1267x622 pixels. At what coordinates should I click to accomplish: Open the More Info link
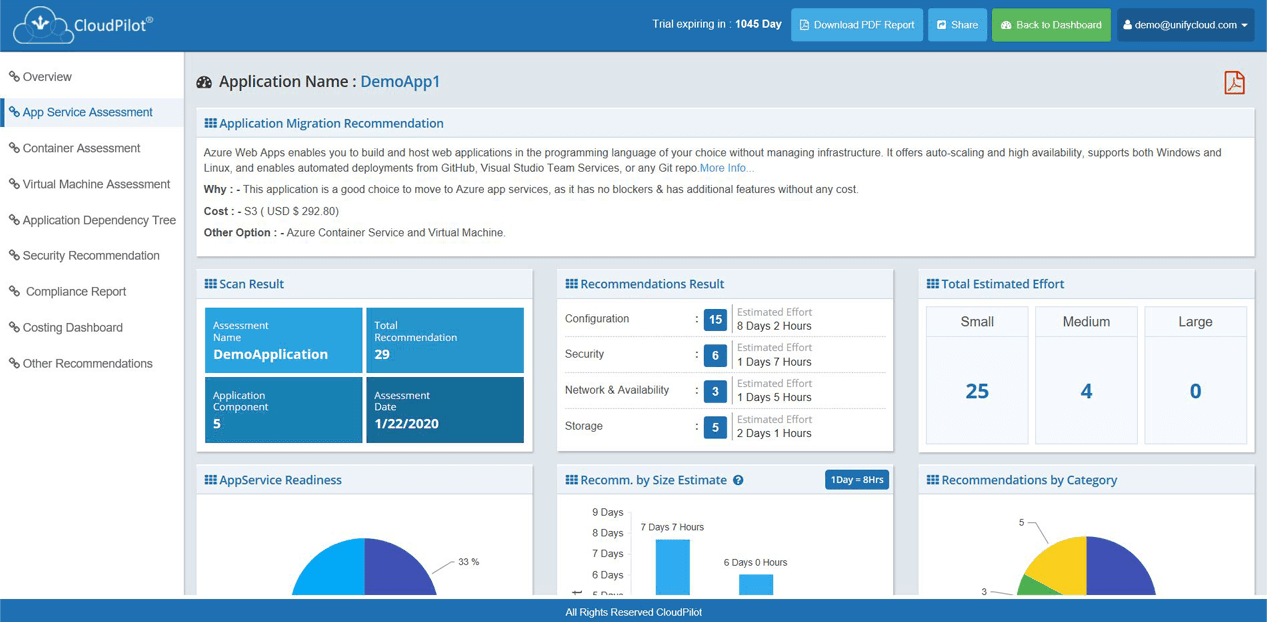[727, 168]
